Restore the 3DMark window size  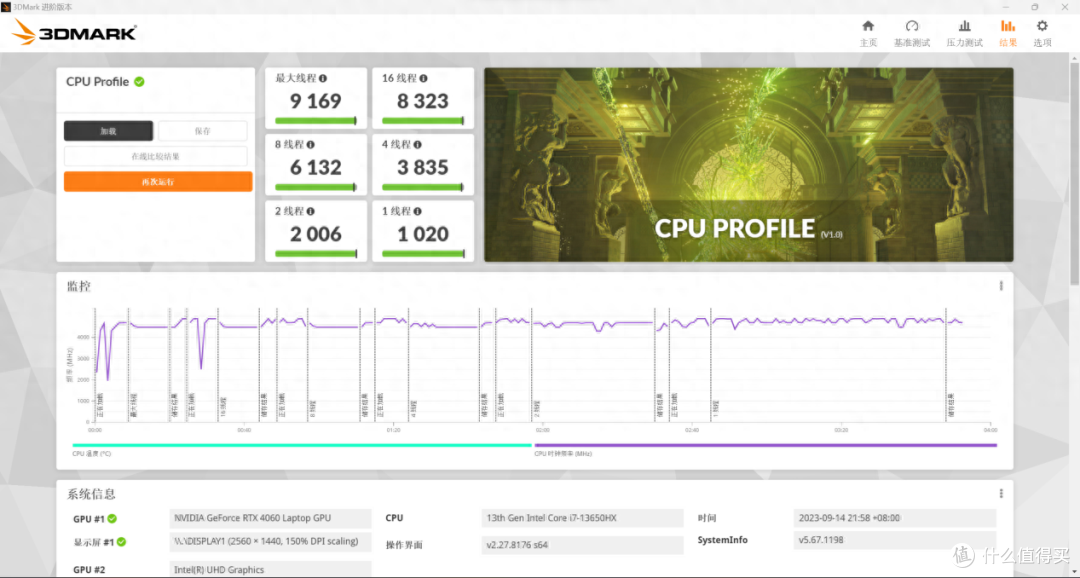coord(1035,7)
